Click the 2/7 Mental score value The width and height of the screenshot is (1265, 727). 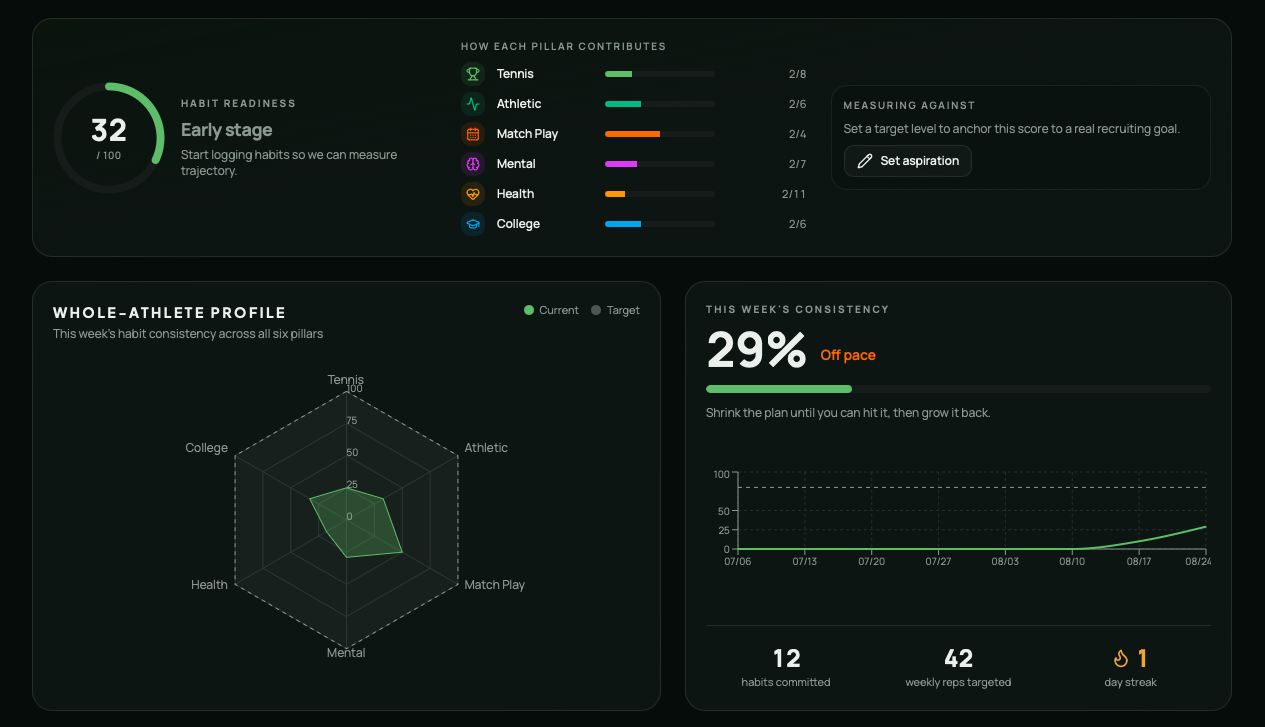[797, 164]
